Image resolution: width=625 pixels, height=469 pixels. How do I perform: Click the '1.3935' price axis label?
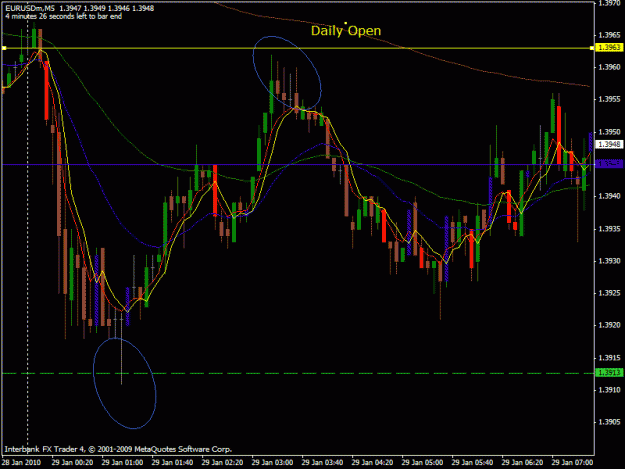pyautogui.click(x=610, y=229)
